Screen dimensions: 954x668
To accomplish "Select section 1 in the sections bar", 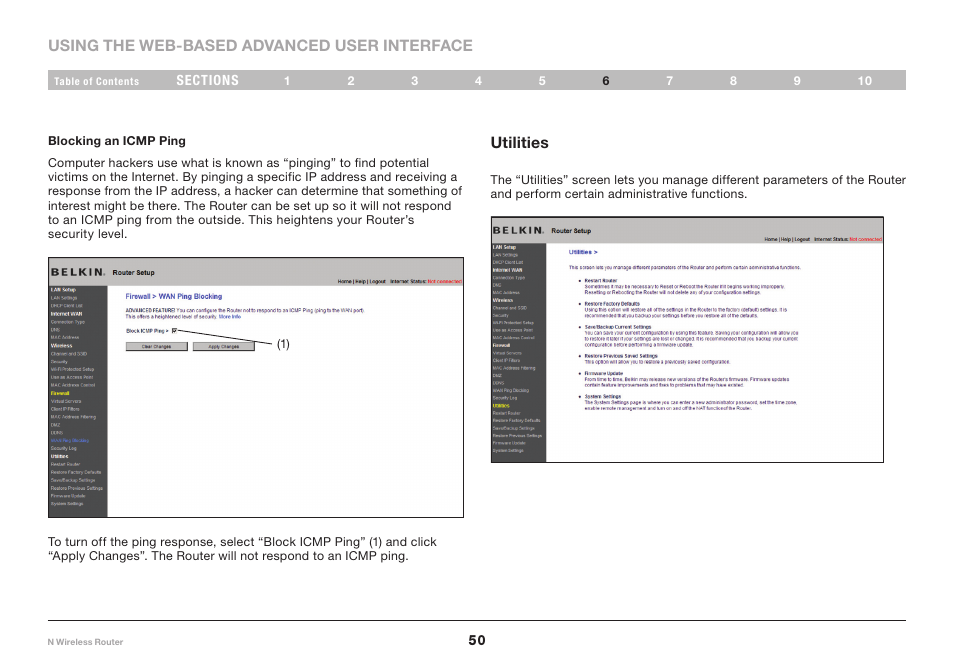I will (287, 81).
